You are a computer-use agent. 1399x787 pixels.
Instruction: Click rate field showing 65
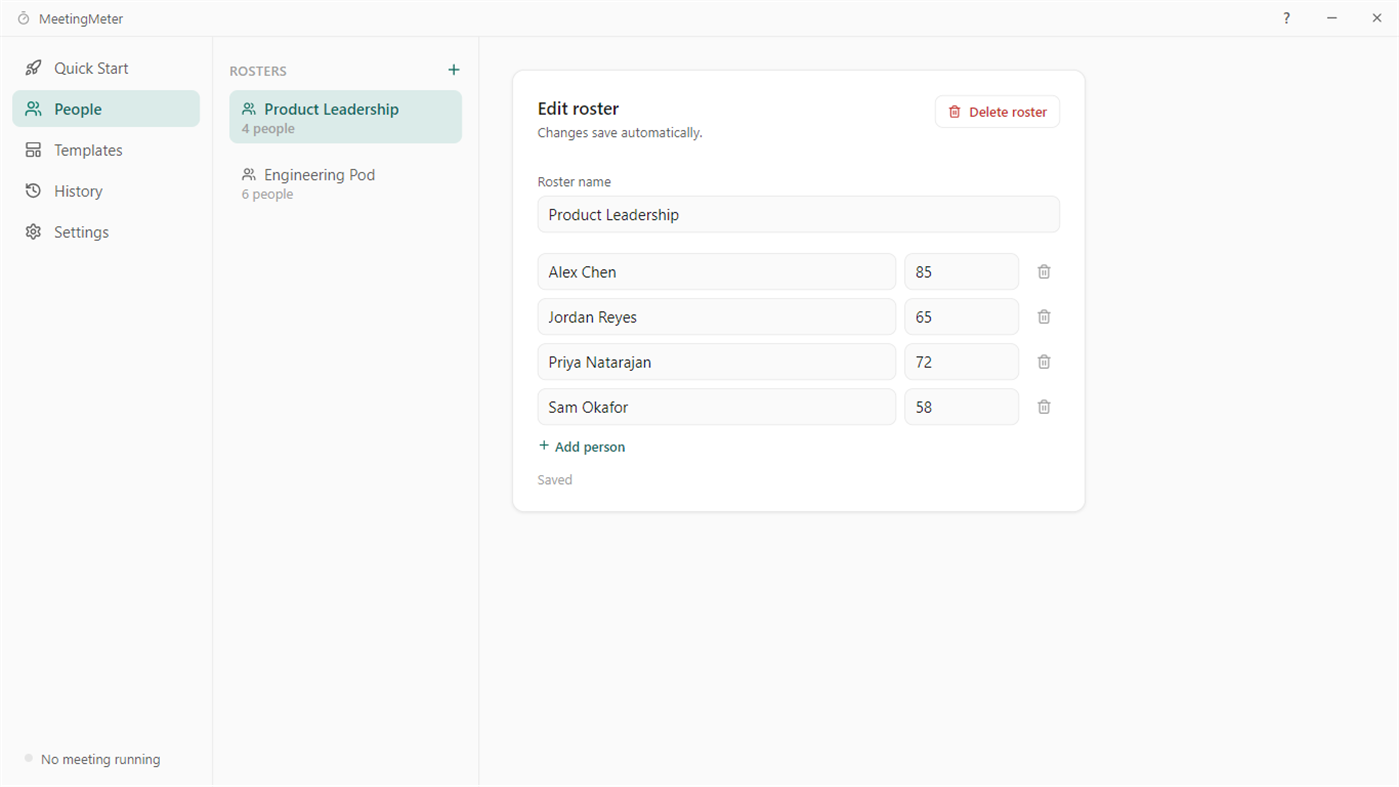[962, 317]
